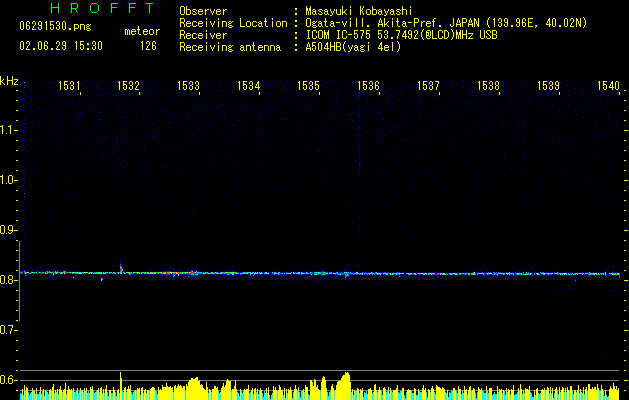Viewport: 629px width, 400px height.
Task: Select the file name 06291530.png
Action: [x=55, y=27]
